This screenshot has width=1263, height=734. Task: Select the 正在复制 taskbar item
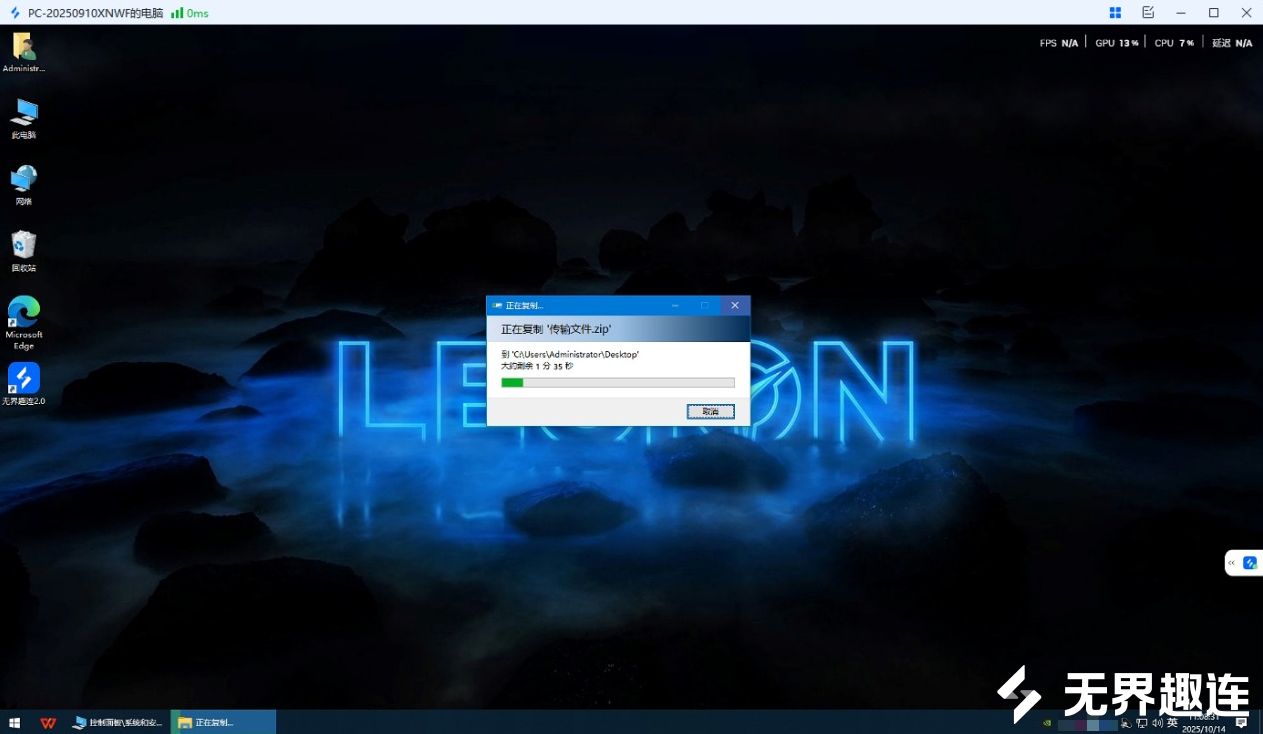[x=222, y=722]
